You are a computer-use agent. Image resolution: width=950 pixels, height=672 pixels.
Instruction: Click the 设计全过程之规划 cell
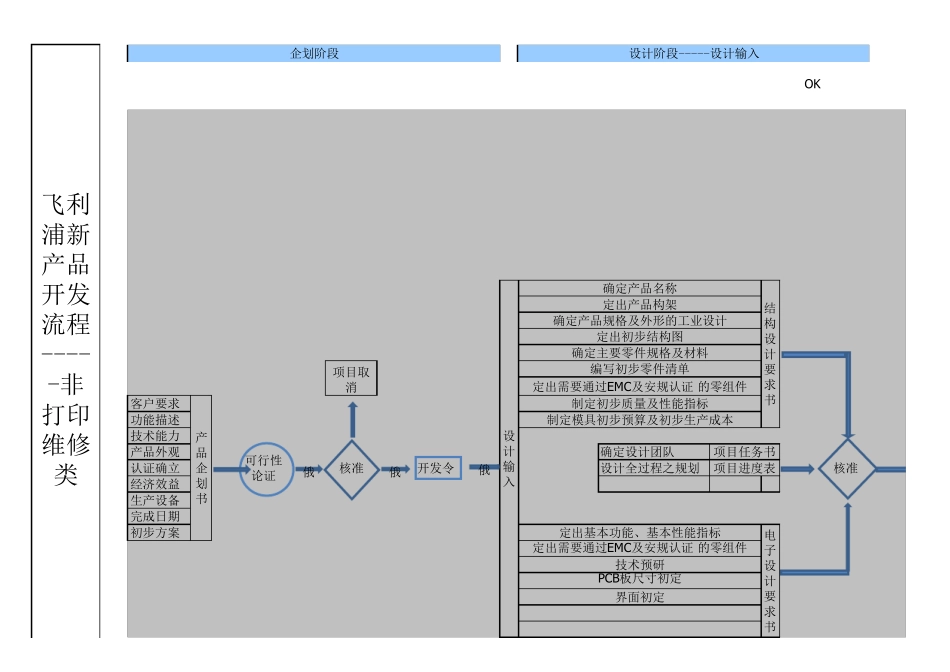pos(654,468)
